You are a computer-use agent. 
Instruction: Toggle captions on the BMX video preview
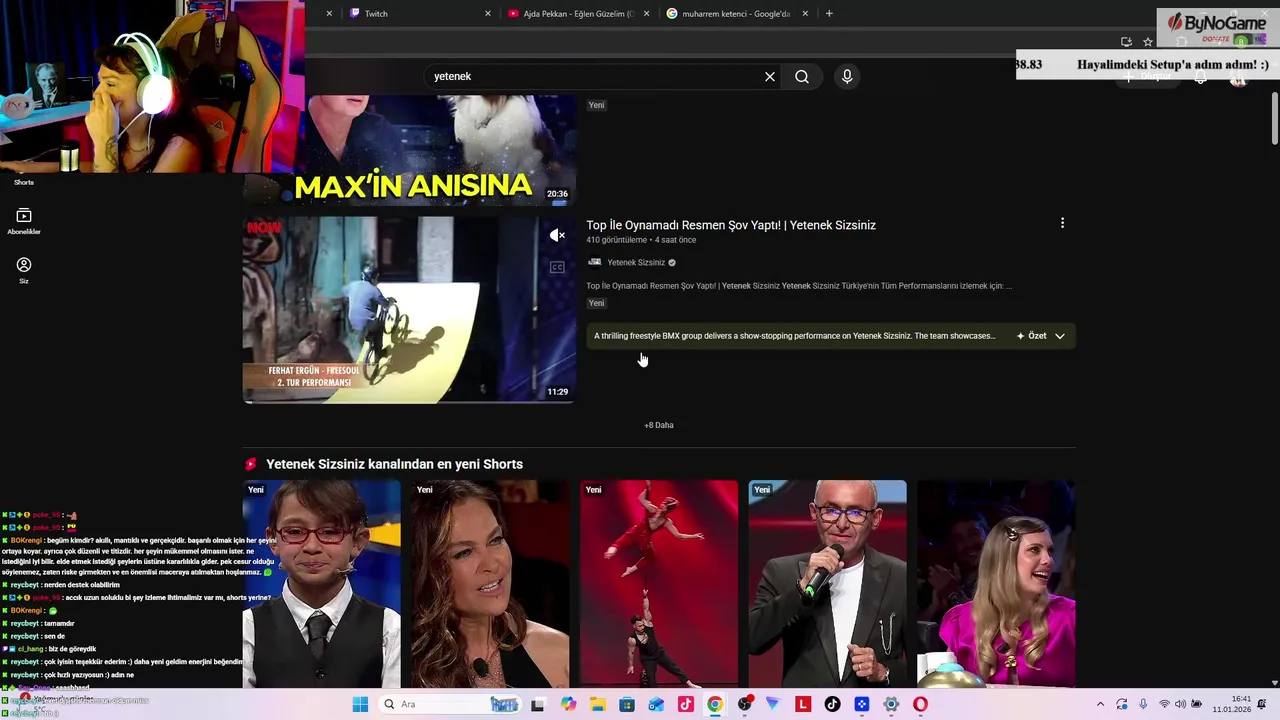pyautogui.click(x=557, y=267)
